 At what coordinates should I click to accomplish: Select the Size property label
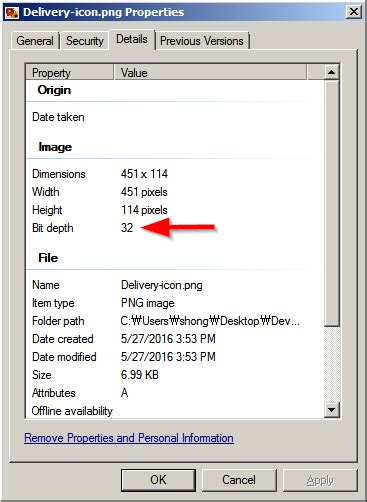click(x=42, y=375)
